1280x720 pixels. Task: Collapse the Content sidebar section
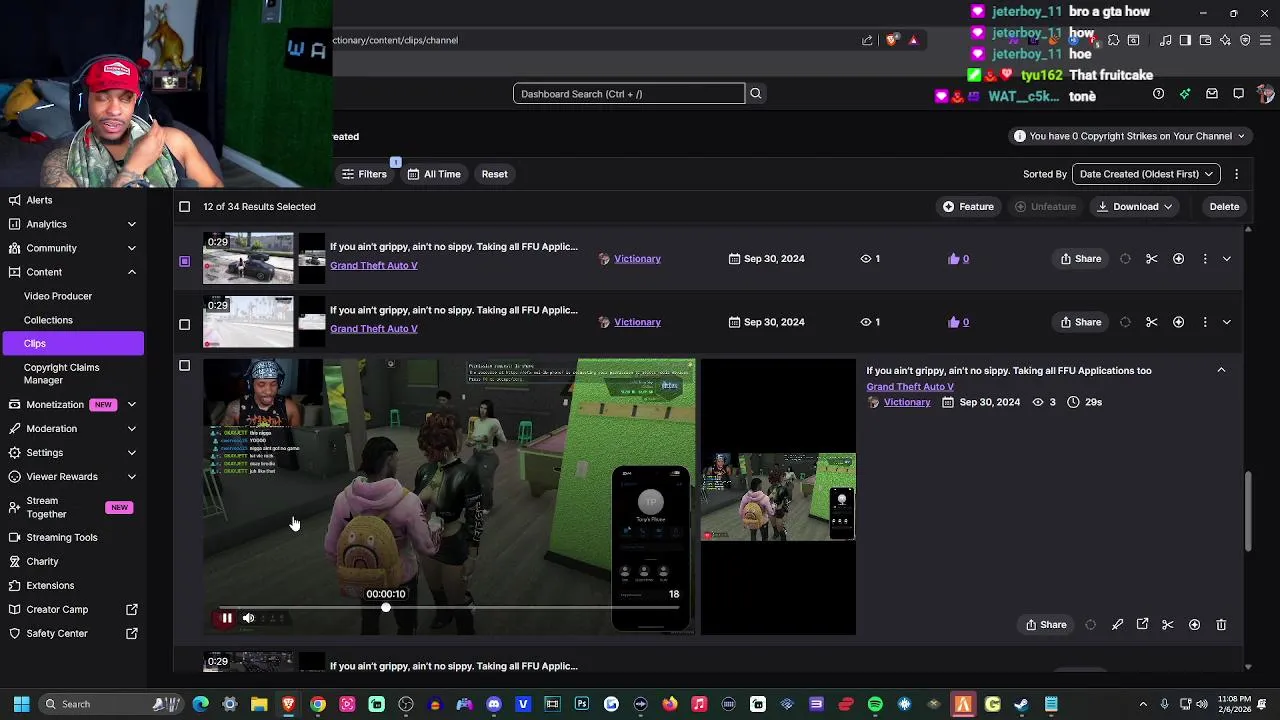point(131,272)
